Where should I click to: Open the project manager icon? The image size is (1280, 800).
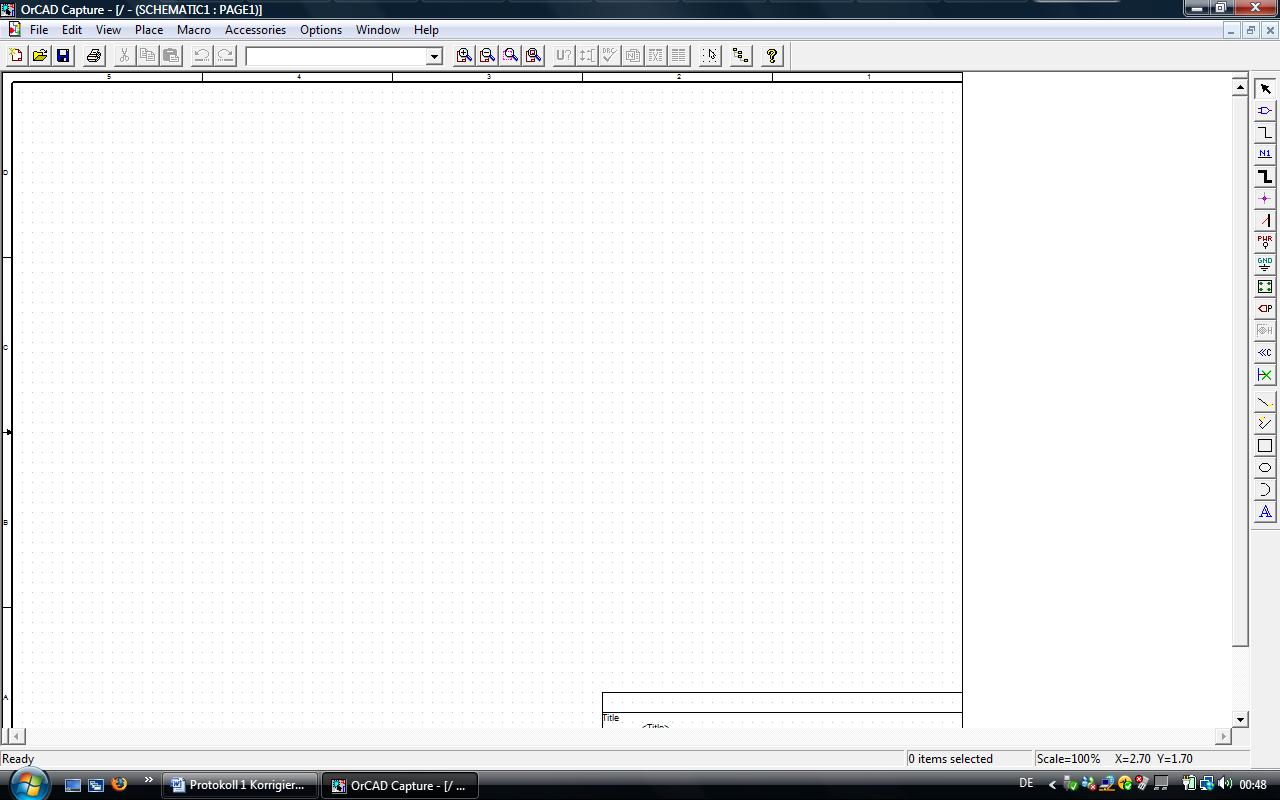(x=741, y=56)
